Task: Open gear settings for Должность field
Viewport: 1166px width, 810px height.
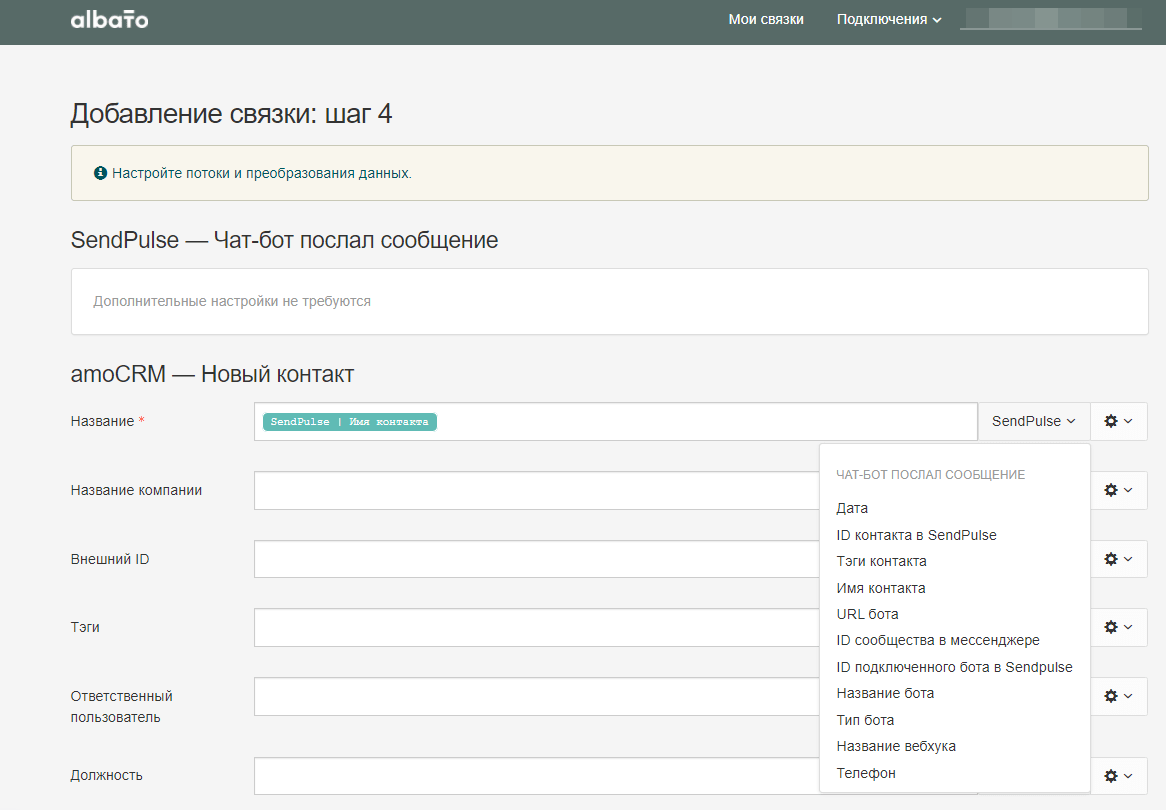Action: click(1118, 776)
